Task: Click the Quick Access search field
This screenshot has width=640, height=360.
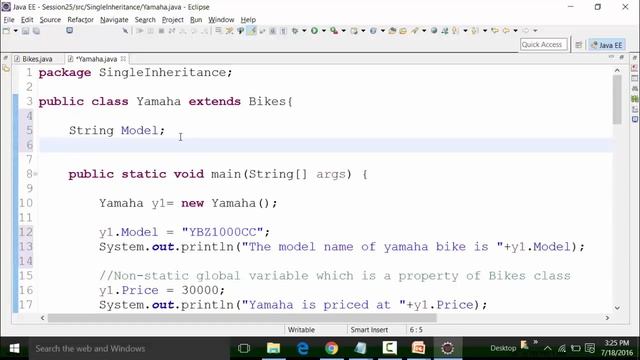Action: coord(543,44)
